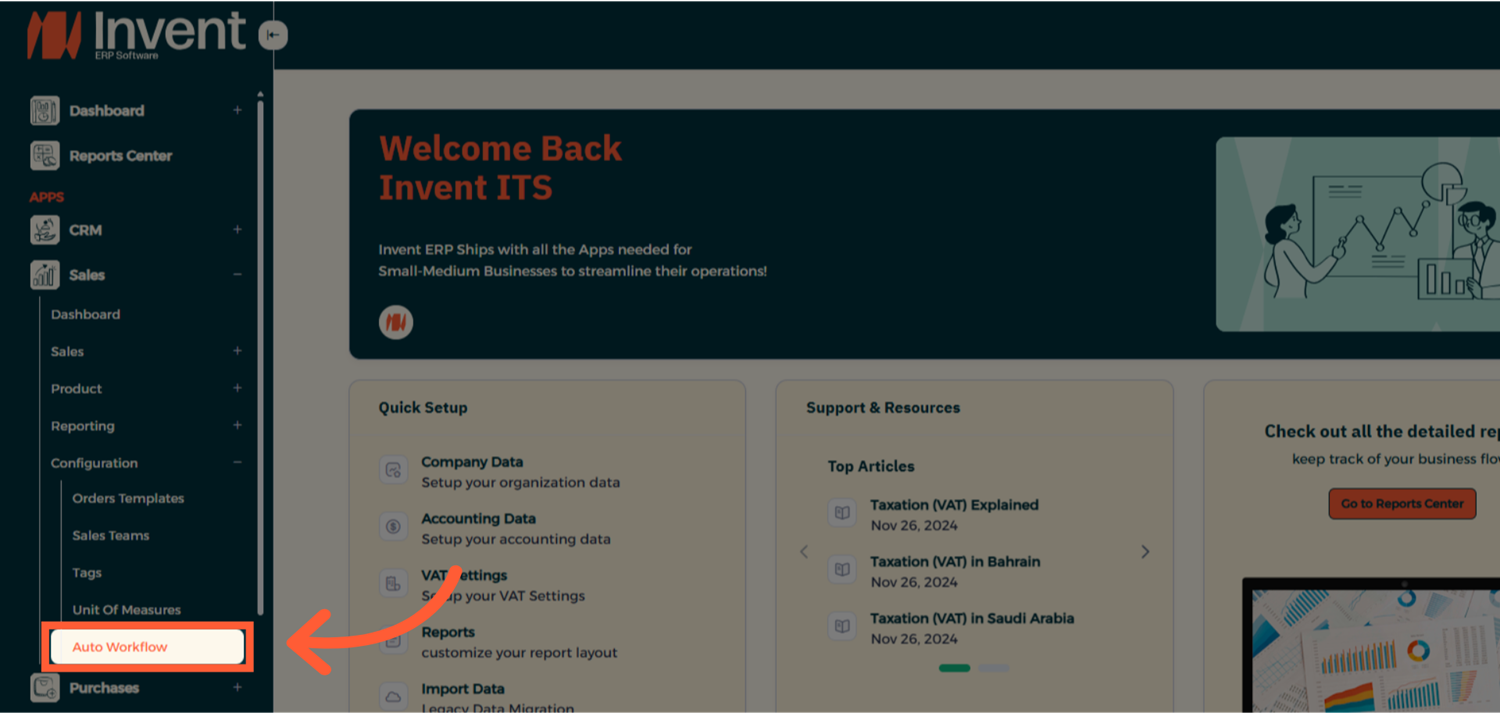1500x713 pixels.
Task: Click the Purchases app icon
Action: point(45,688)
